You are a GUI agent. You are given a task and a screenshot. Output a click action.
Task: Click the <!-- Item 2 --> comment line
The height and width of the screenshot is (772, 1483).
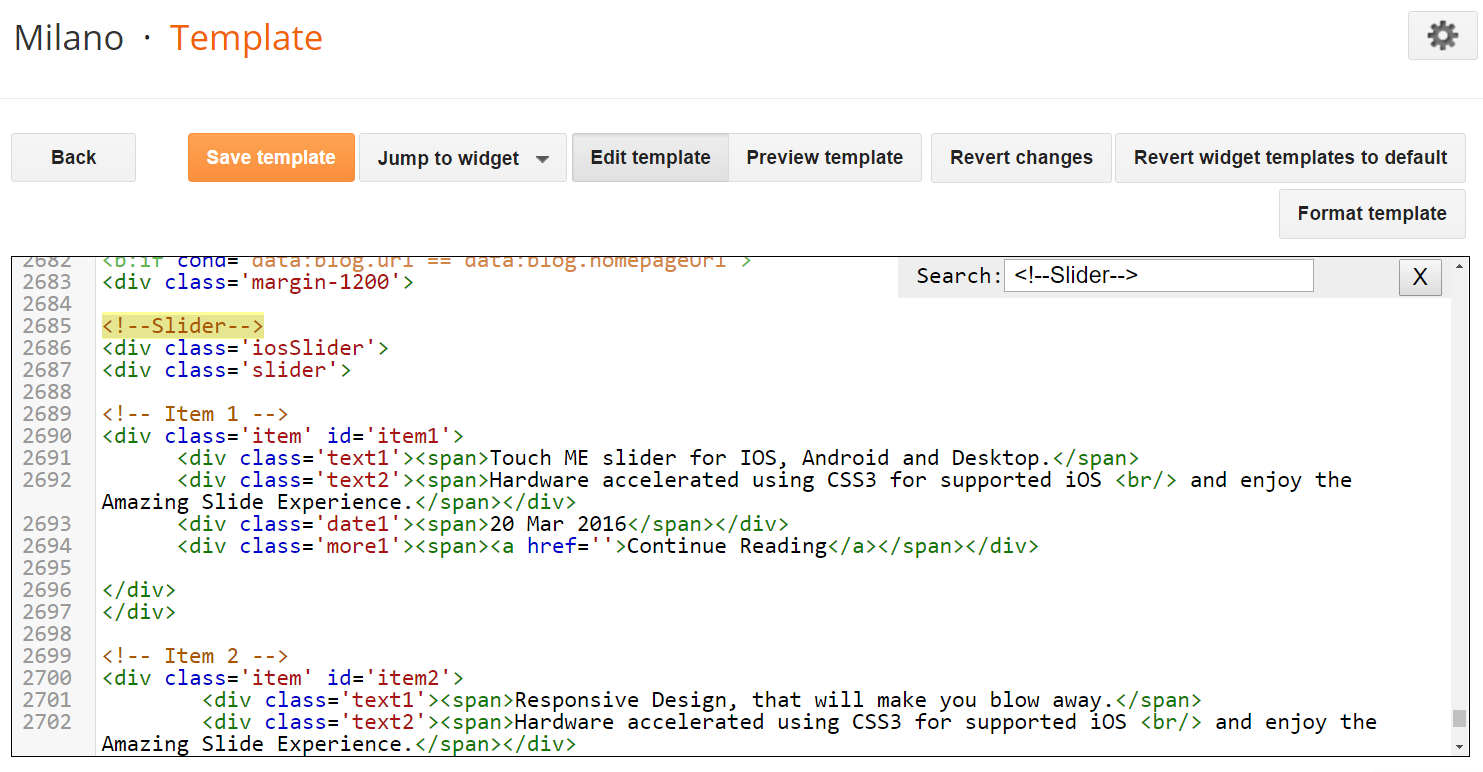coord(195,656)
